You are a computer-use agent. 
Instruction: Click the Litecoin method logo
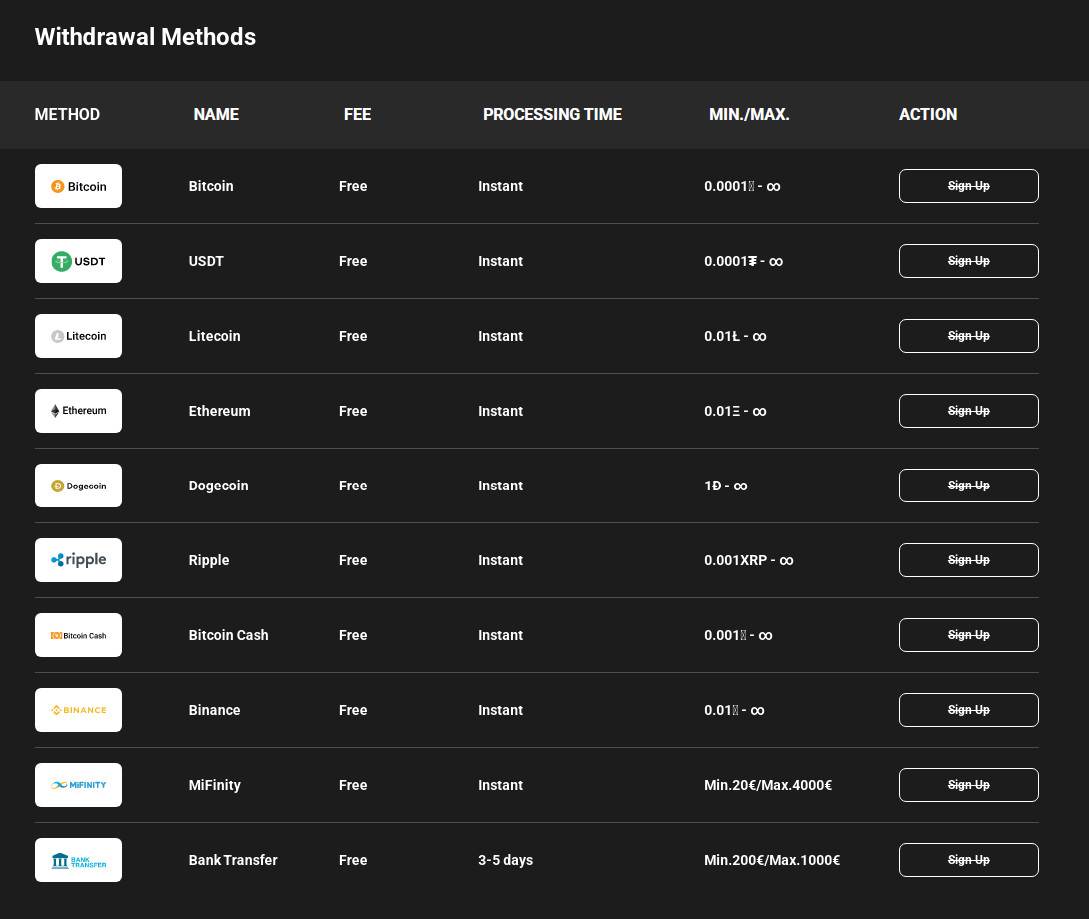coord(78,336)
